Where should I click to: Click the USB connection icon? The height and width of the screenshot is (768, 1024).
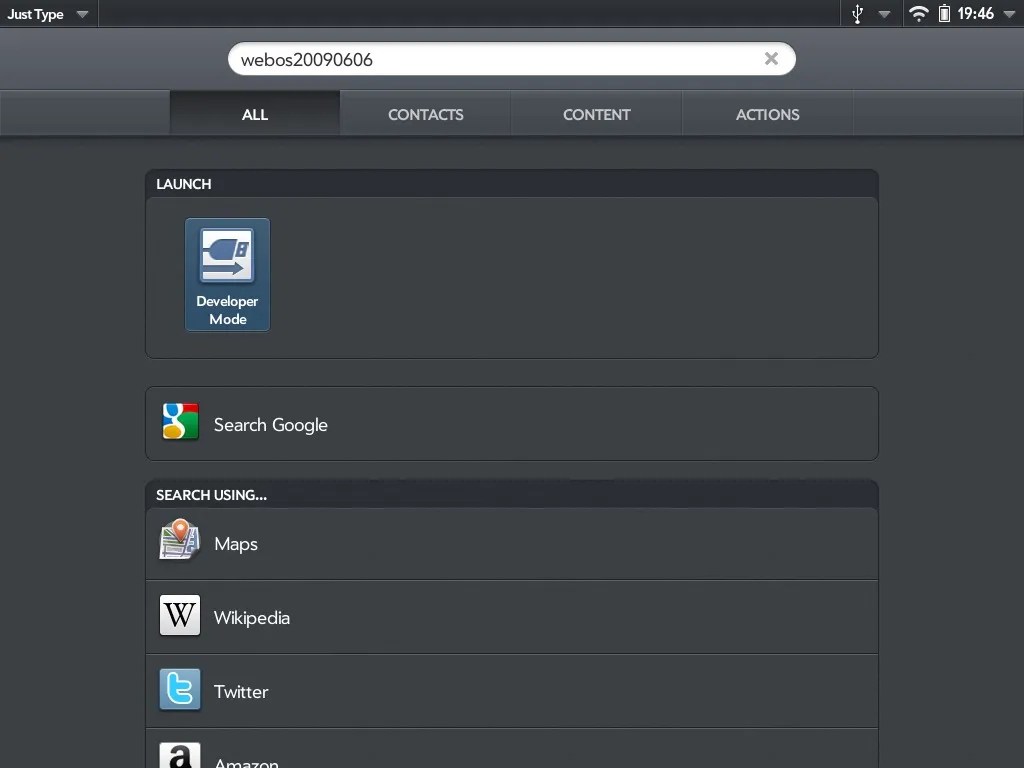(859, 14)
